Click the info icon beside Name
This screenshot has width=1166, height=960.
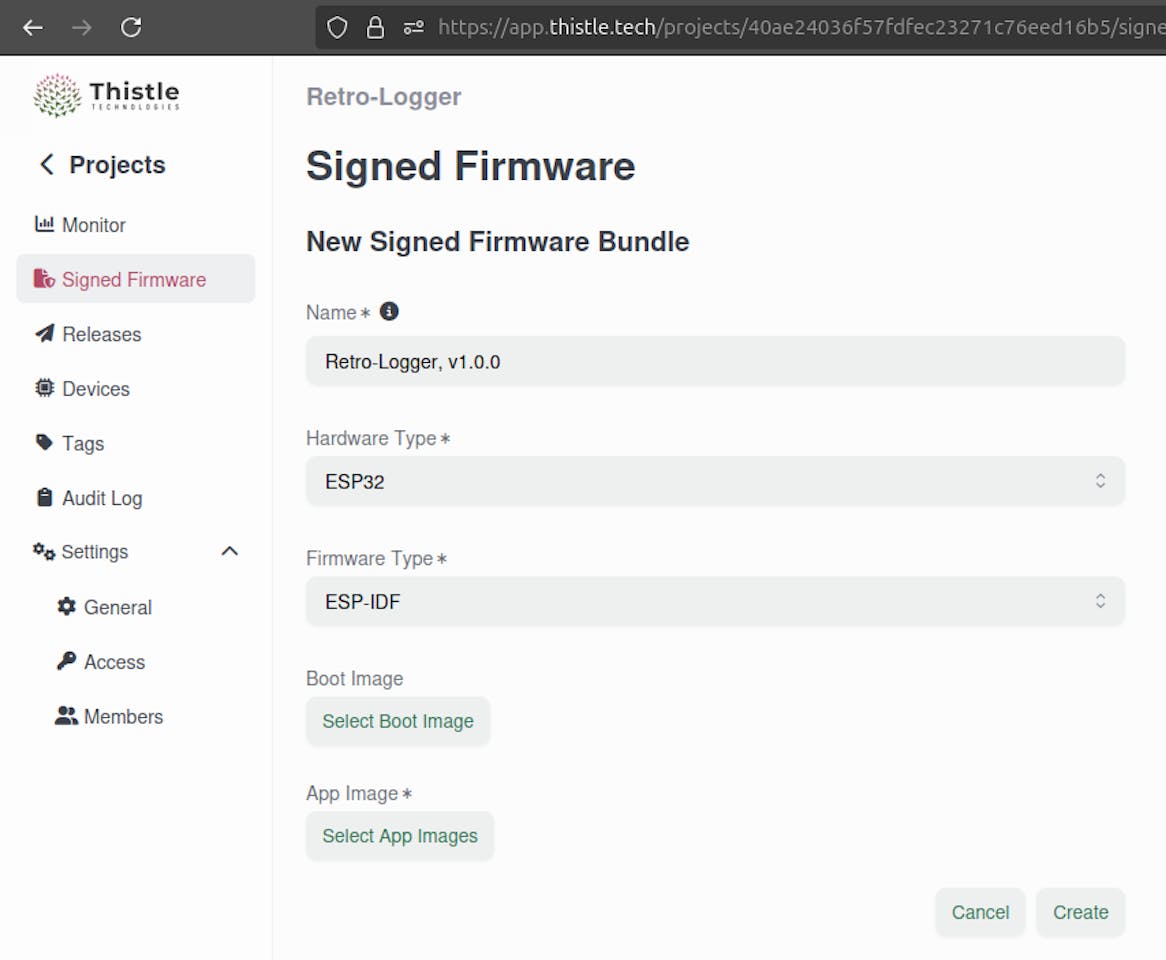click(390, 311)
